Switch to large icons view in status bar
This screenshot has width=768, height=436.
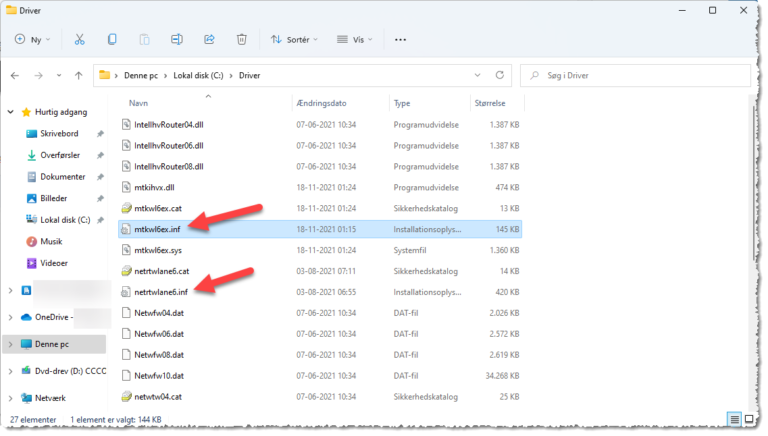point(749,419)
